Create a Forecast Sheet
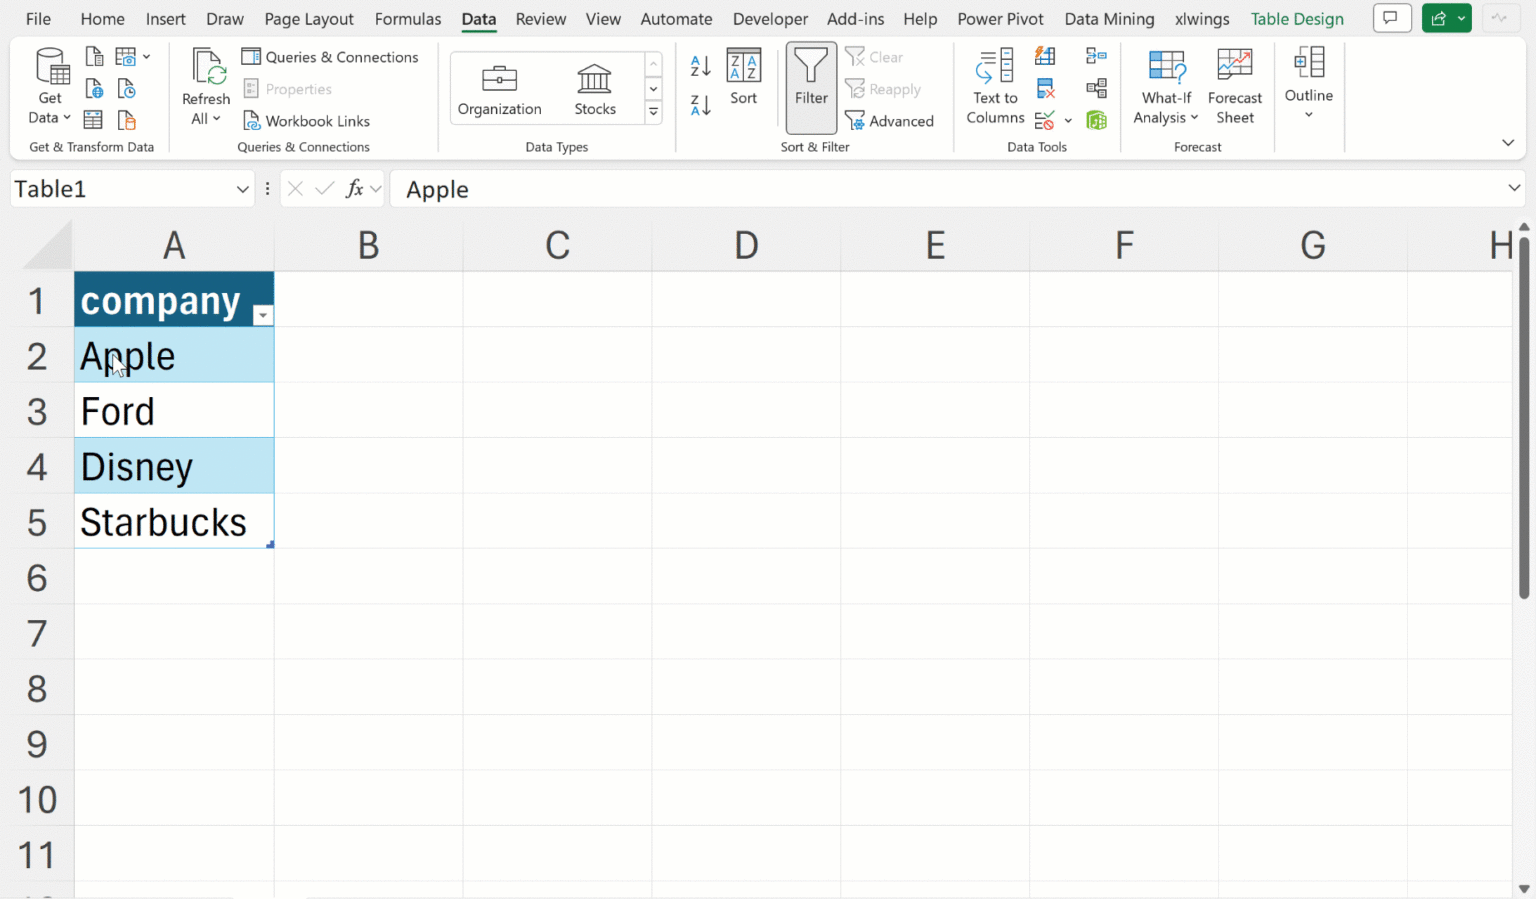Screen dimensions: 1536x899 click(x=1234, y=87)
